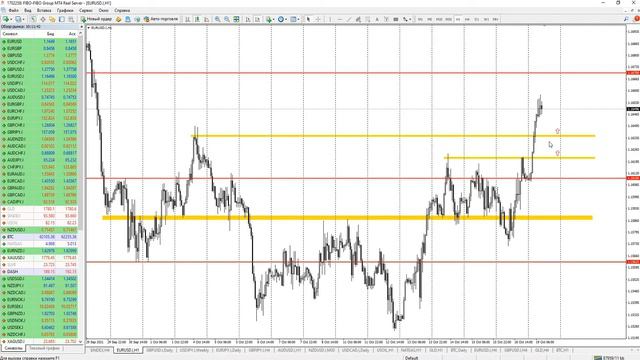Toggle the Terminal window icon
This screenshot has width=640, height=360.
tap(62, 19)
